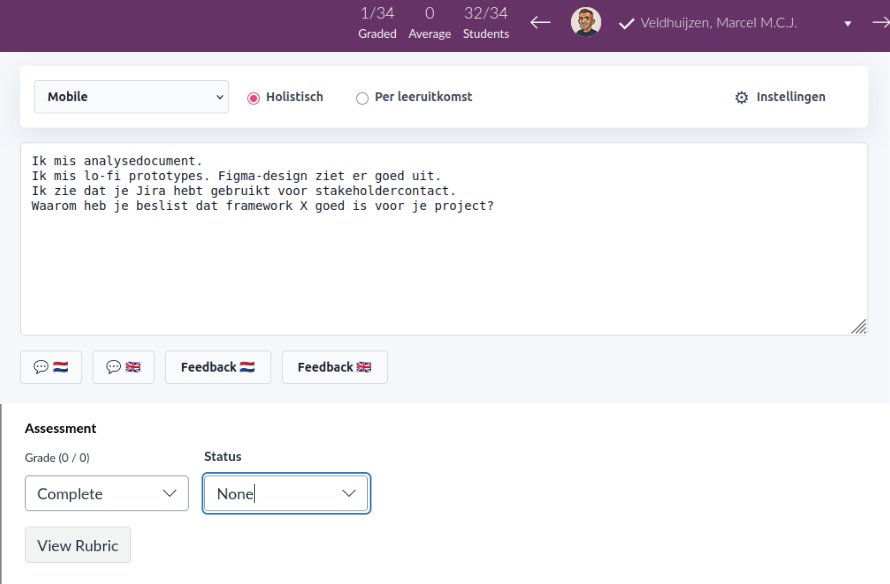Click View Rubric button
Viewport: 890px width, 584px height.
(x=78, y=545)
